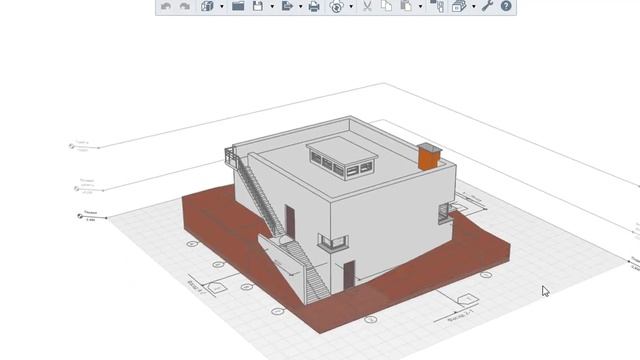
Task: Select the section marker on the left grid
Action: pos(216,288)
